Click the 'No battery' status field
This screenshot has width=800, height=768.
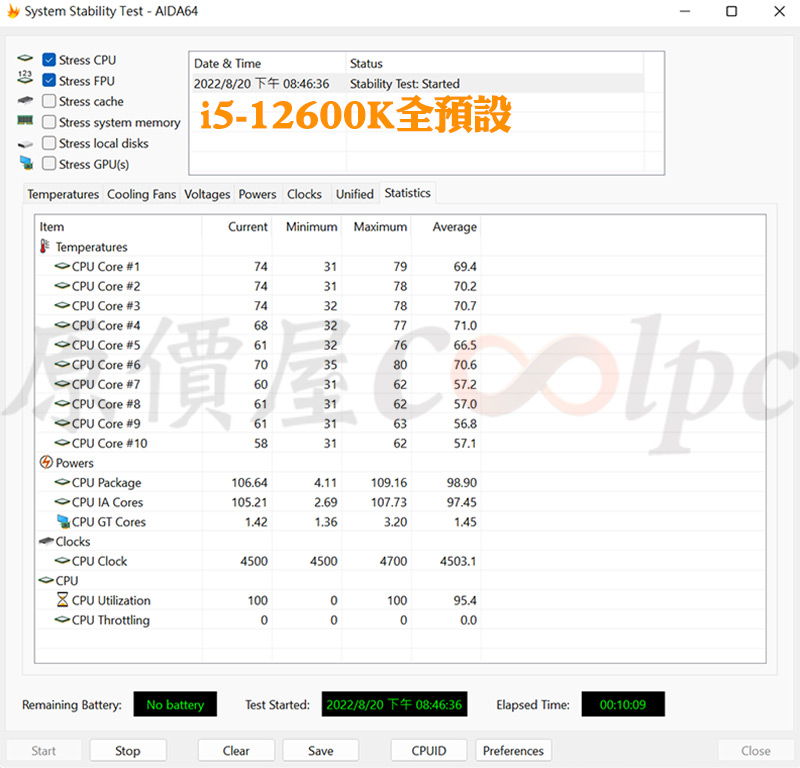pos(175,704)
